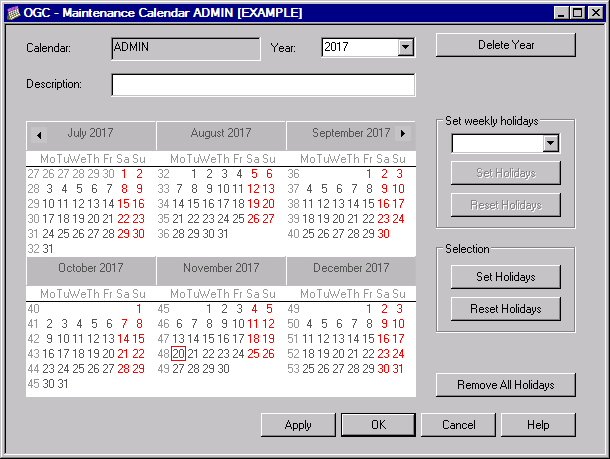
Task: Click week number 53 in December
Action: tap(293, 369)
